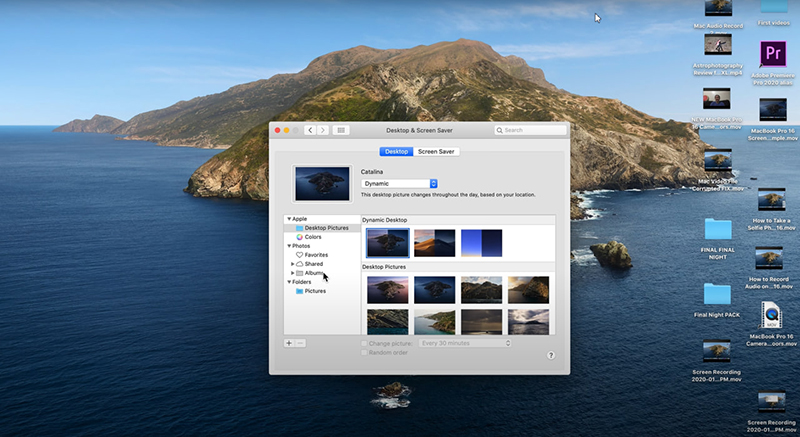
Task: Enable the Change picture checkbox
Action: (x=364, y=343)
